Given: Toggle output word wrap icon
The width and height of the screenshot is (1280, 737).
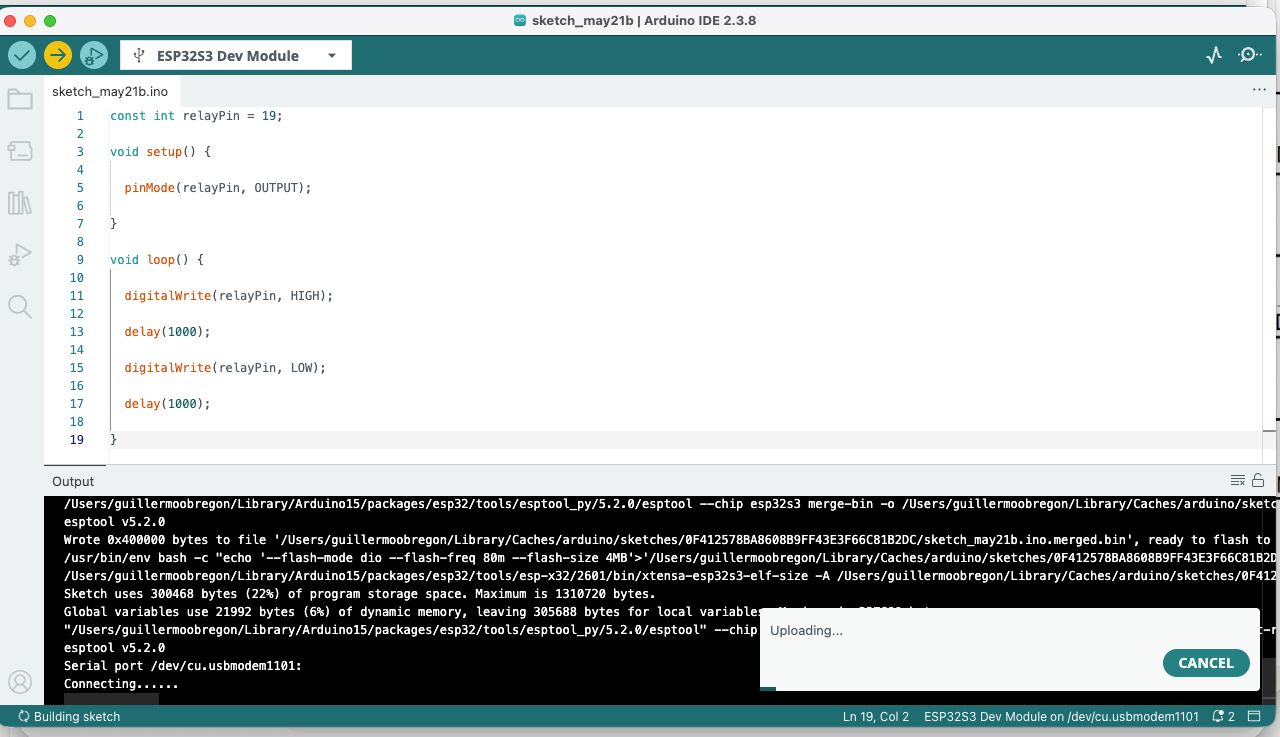Looking at the screenshot, I should pyautogui.click(x=1238, y=480).
